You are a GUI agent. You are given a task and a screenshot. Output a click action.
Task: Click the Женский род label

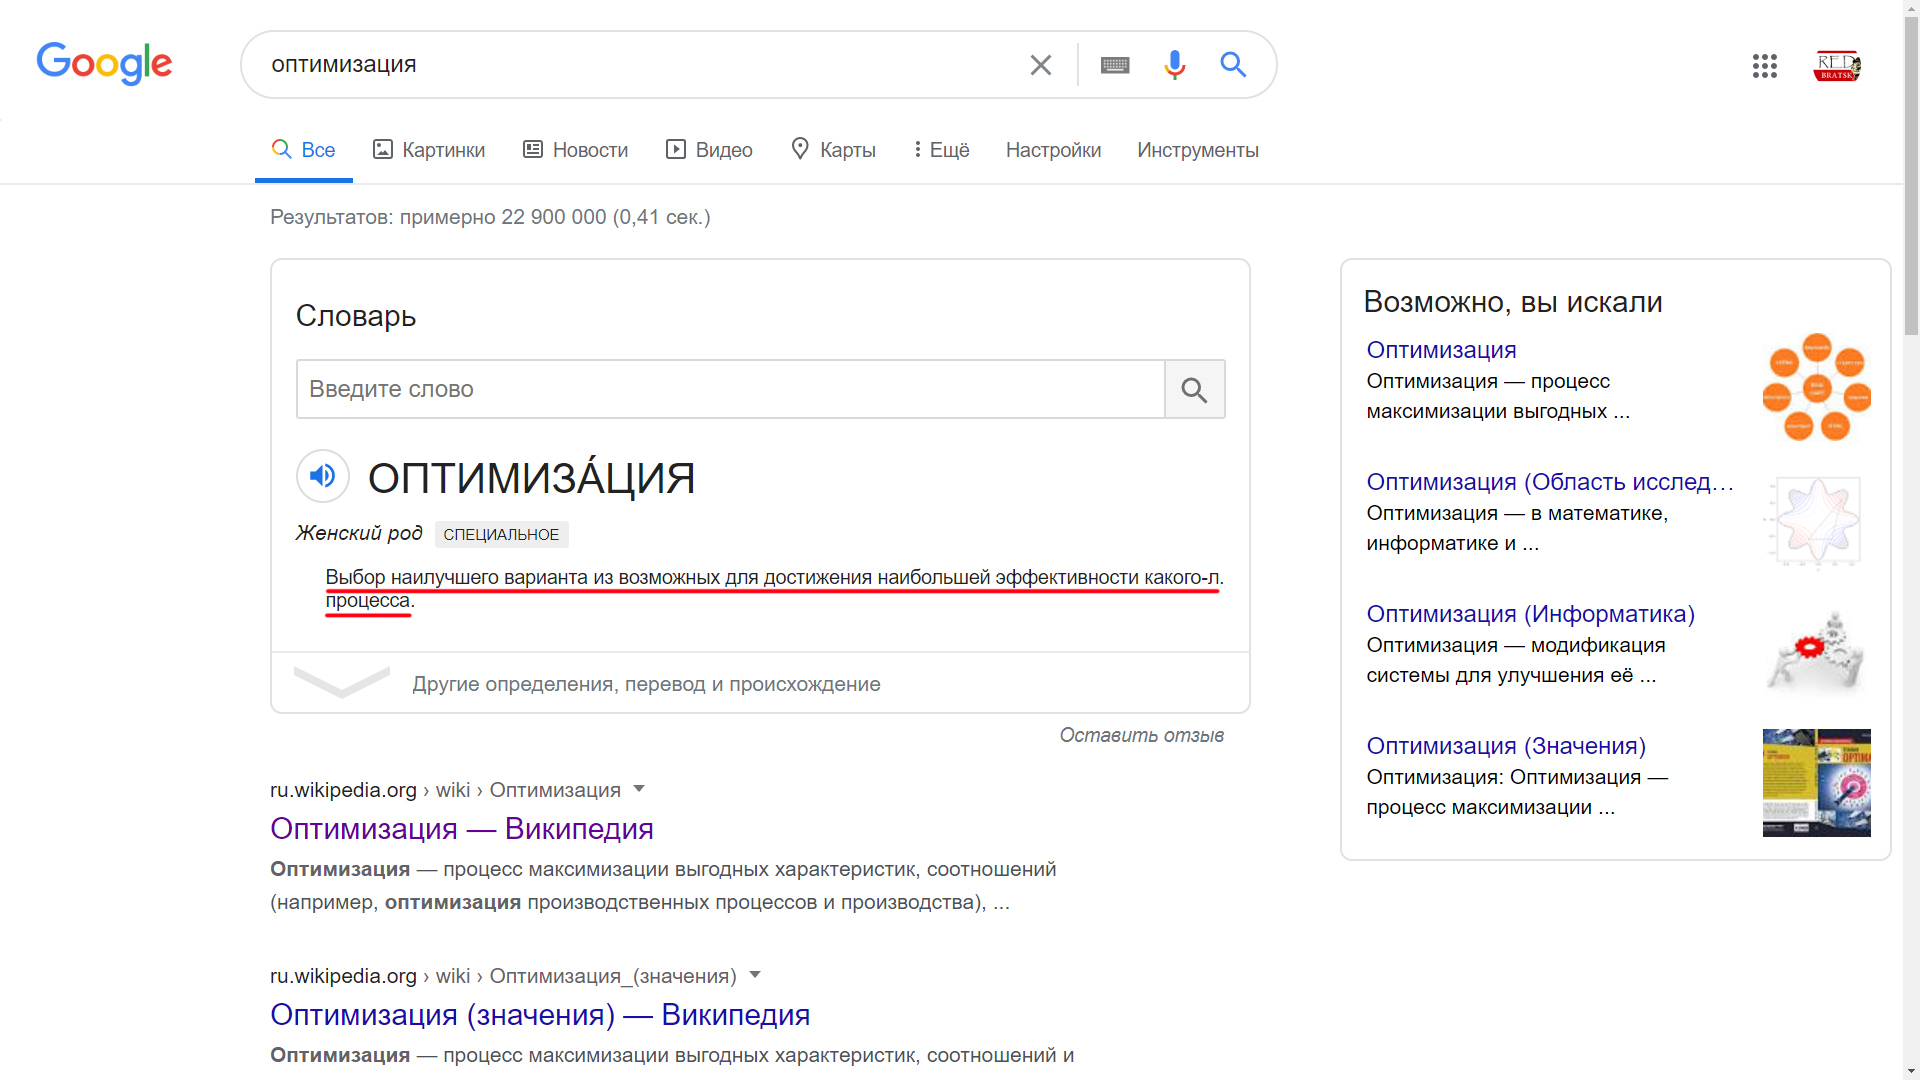tap(359, 534)
